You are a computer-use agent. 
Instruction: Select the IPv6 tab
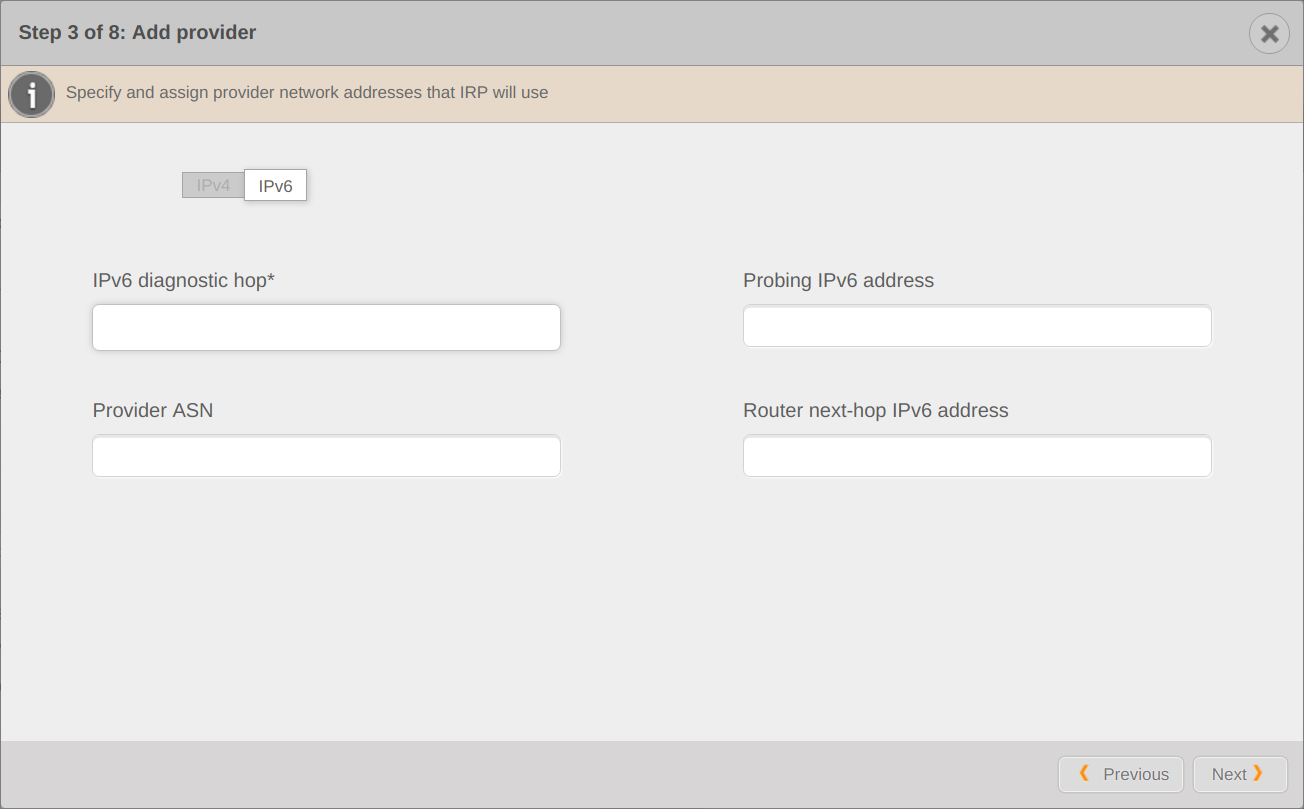pyautogui.click(x=276, y=185)
